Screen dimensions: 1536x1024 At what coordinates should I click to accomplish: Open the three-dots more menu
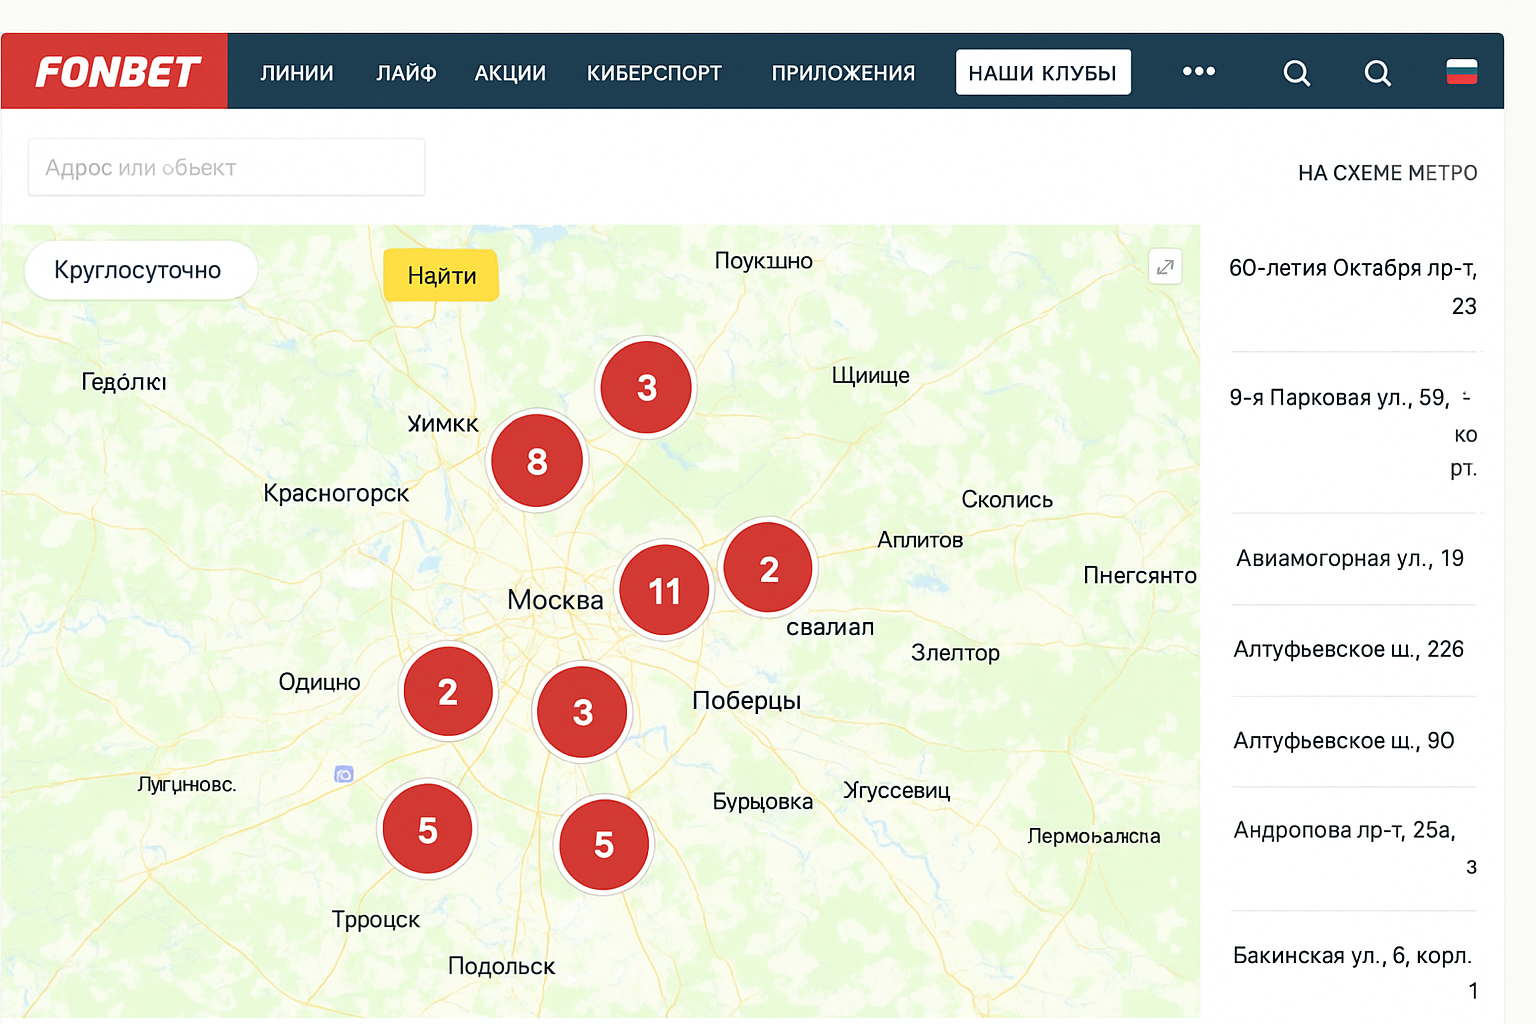click(x=1198, y=72)
